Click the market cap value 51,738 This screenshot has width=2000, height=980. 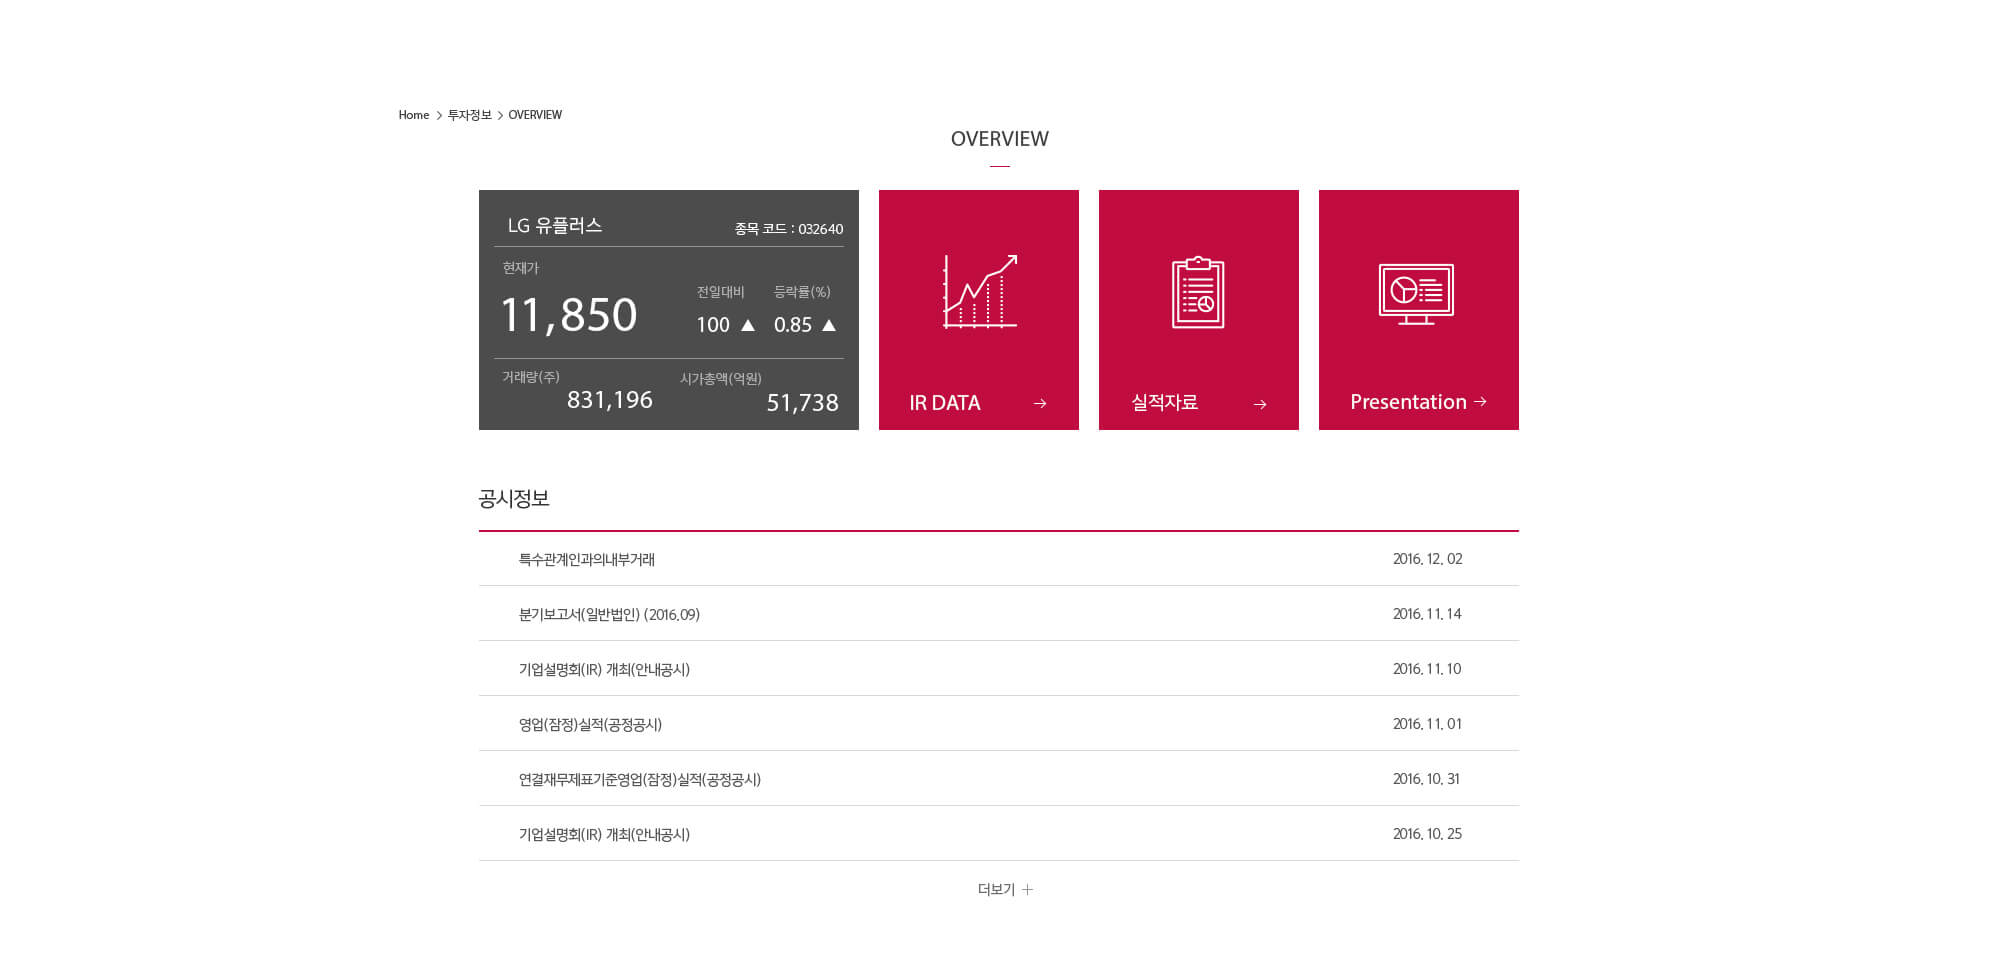coord(803,403)
